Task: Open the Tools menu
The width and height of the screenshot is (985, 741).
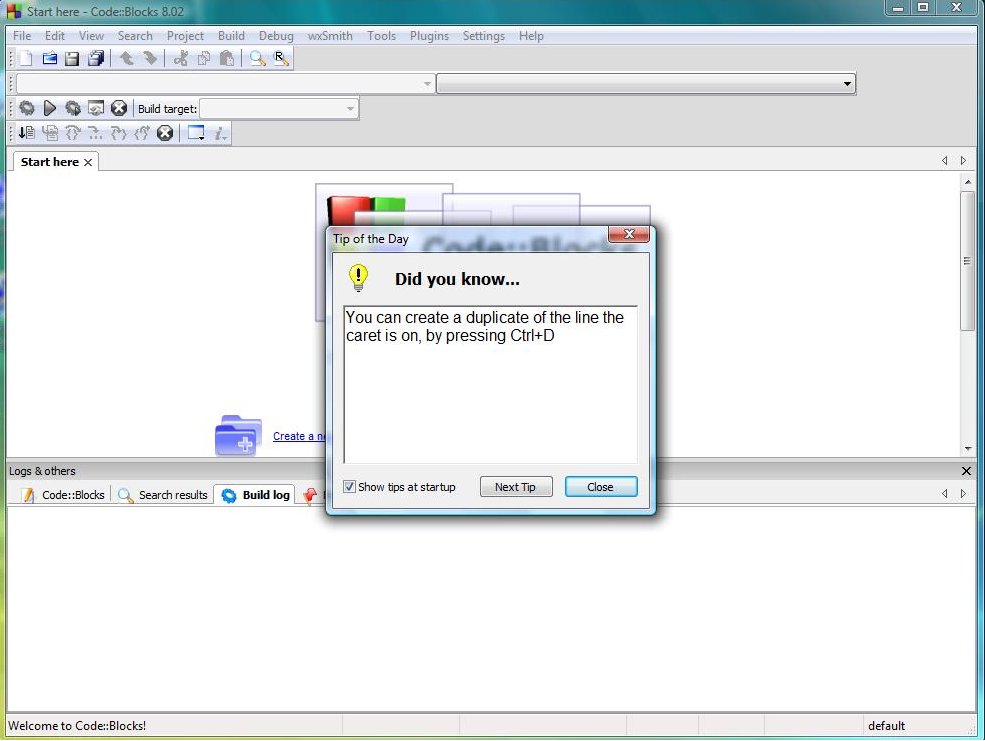Action: [x=382, y=36]
